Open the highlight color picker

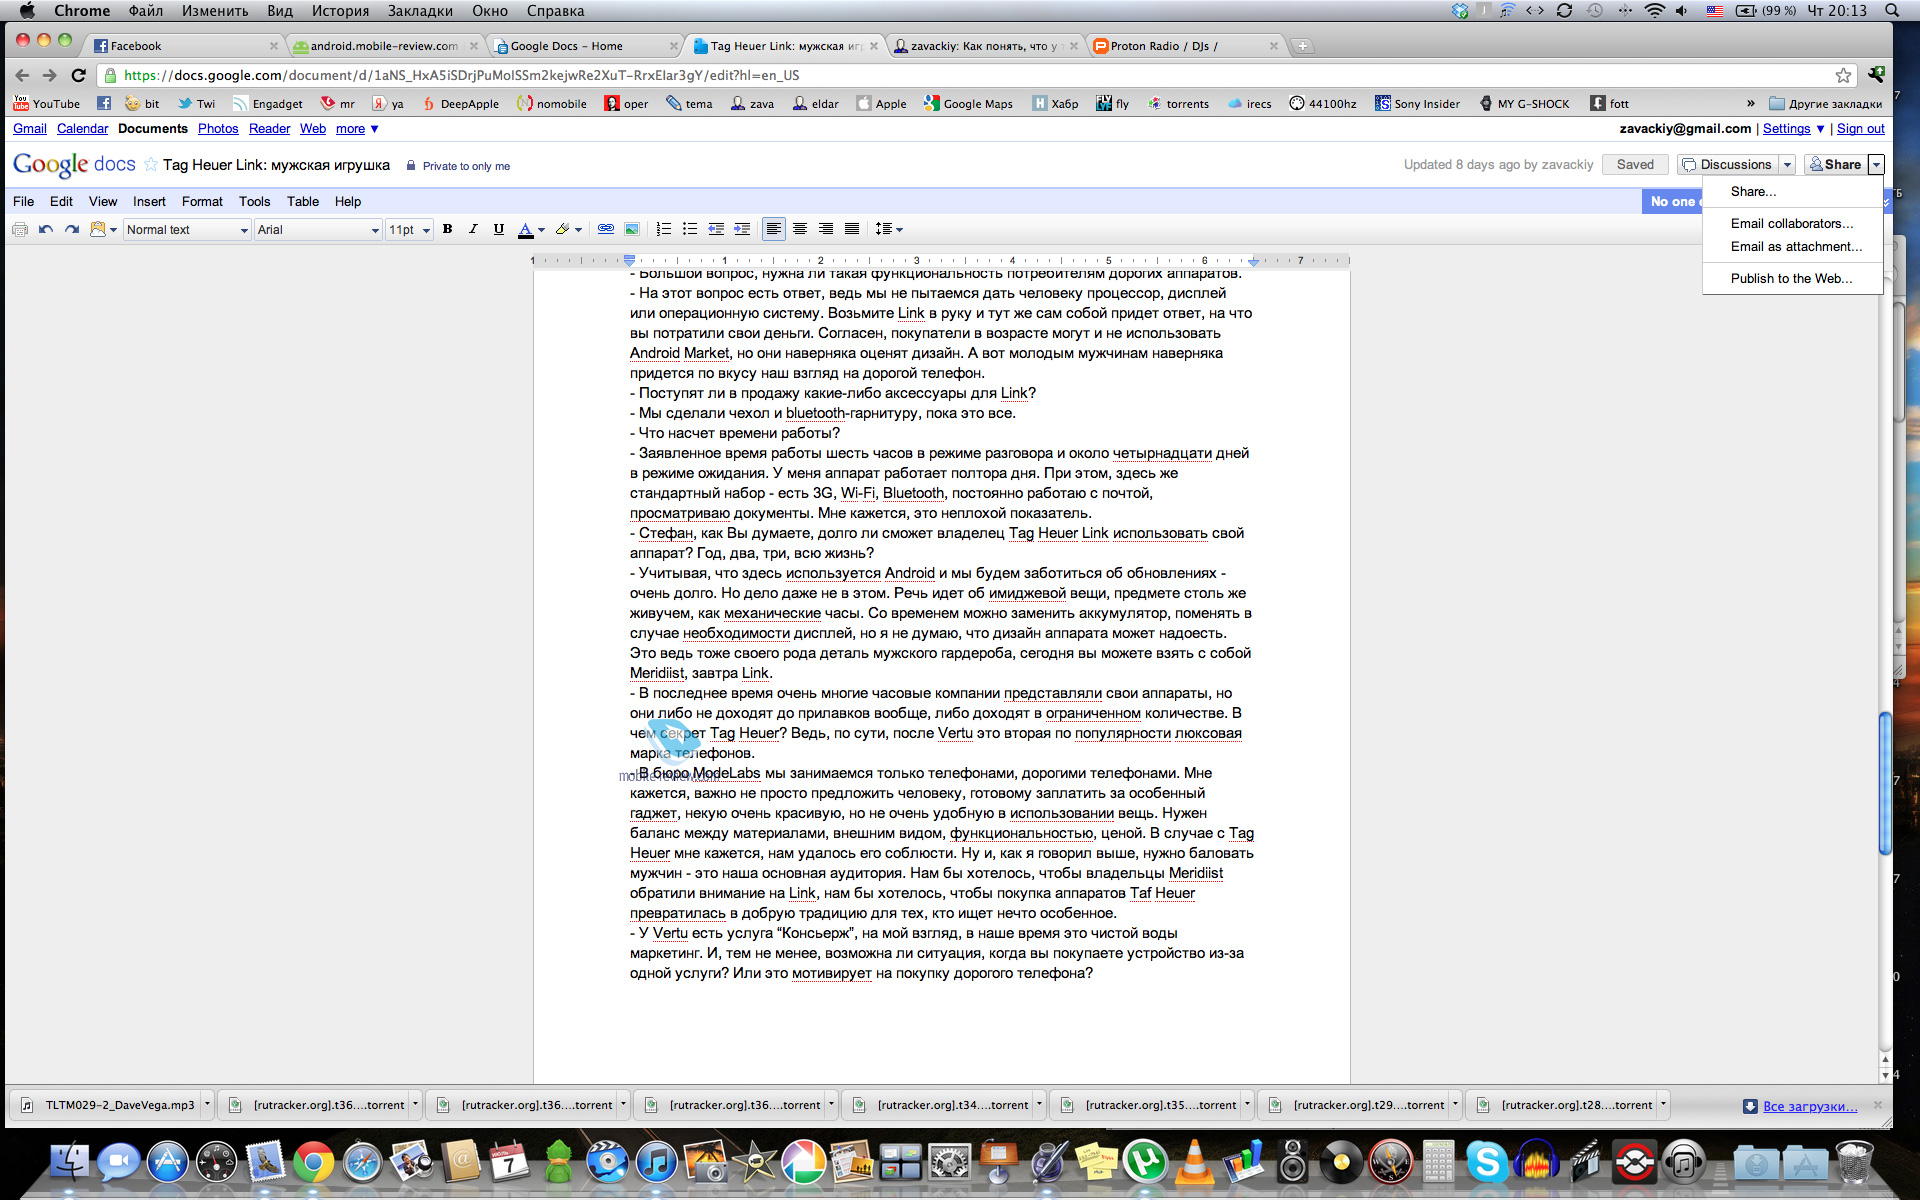[568, 230]
